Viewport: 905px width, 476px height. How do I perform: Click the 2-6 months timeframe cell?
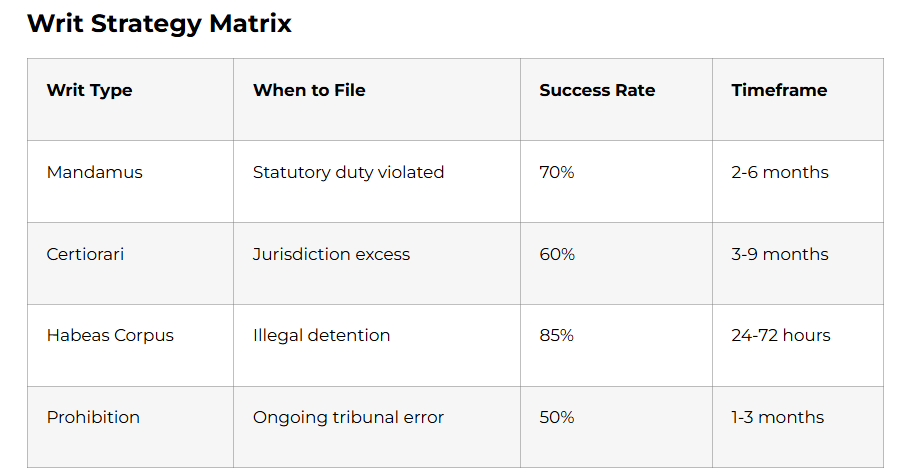(780, 172)
